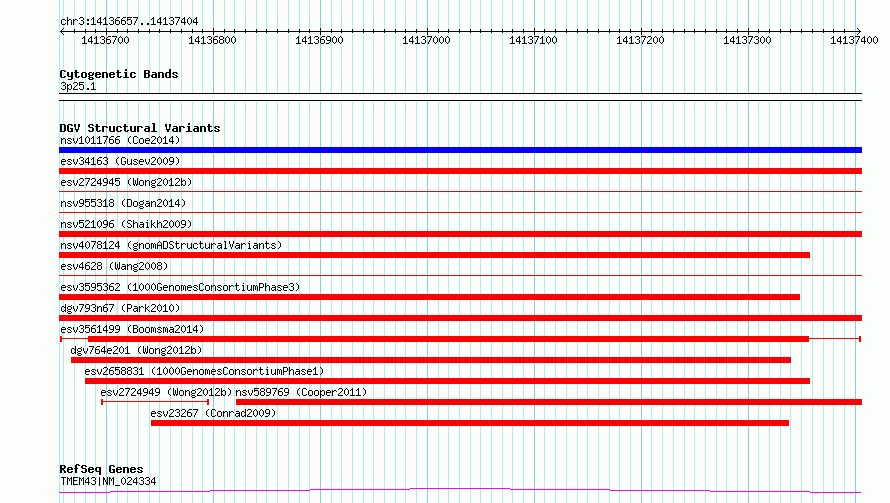Click the chr3:14136657..14137404 coordinate label
Viewport: 890px width, 503px height.
pos(129,21)
